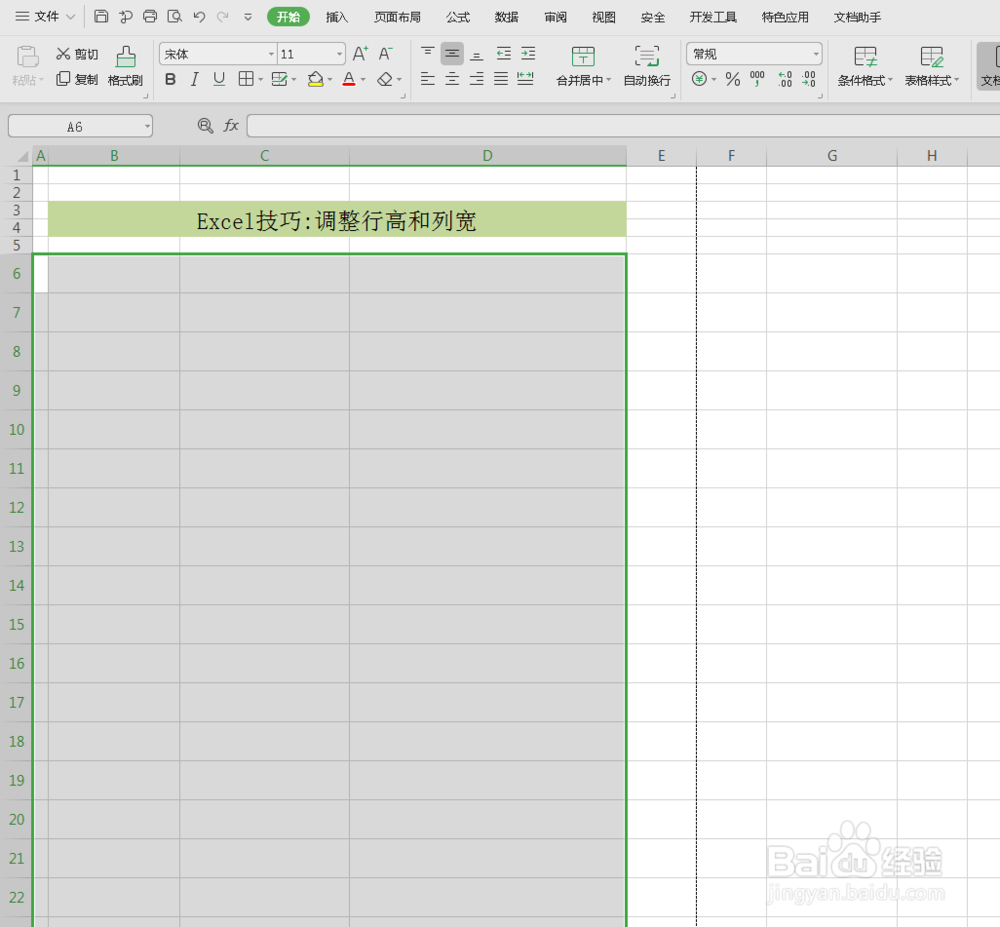Center text horizontally
The height and width of the screenshot is (927, 1000).
point(452,79)
